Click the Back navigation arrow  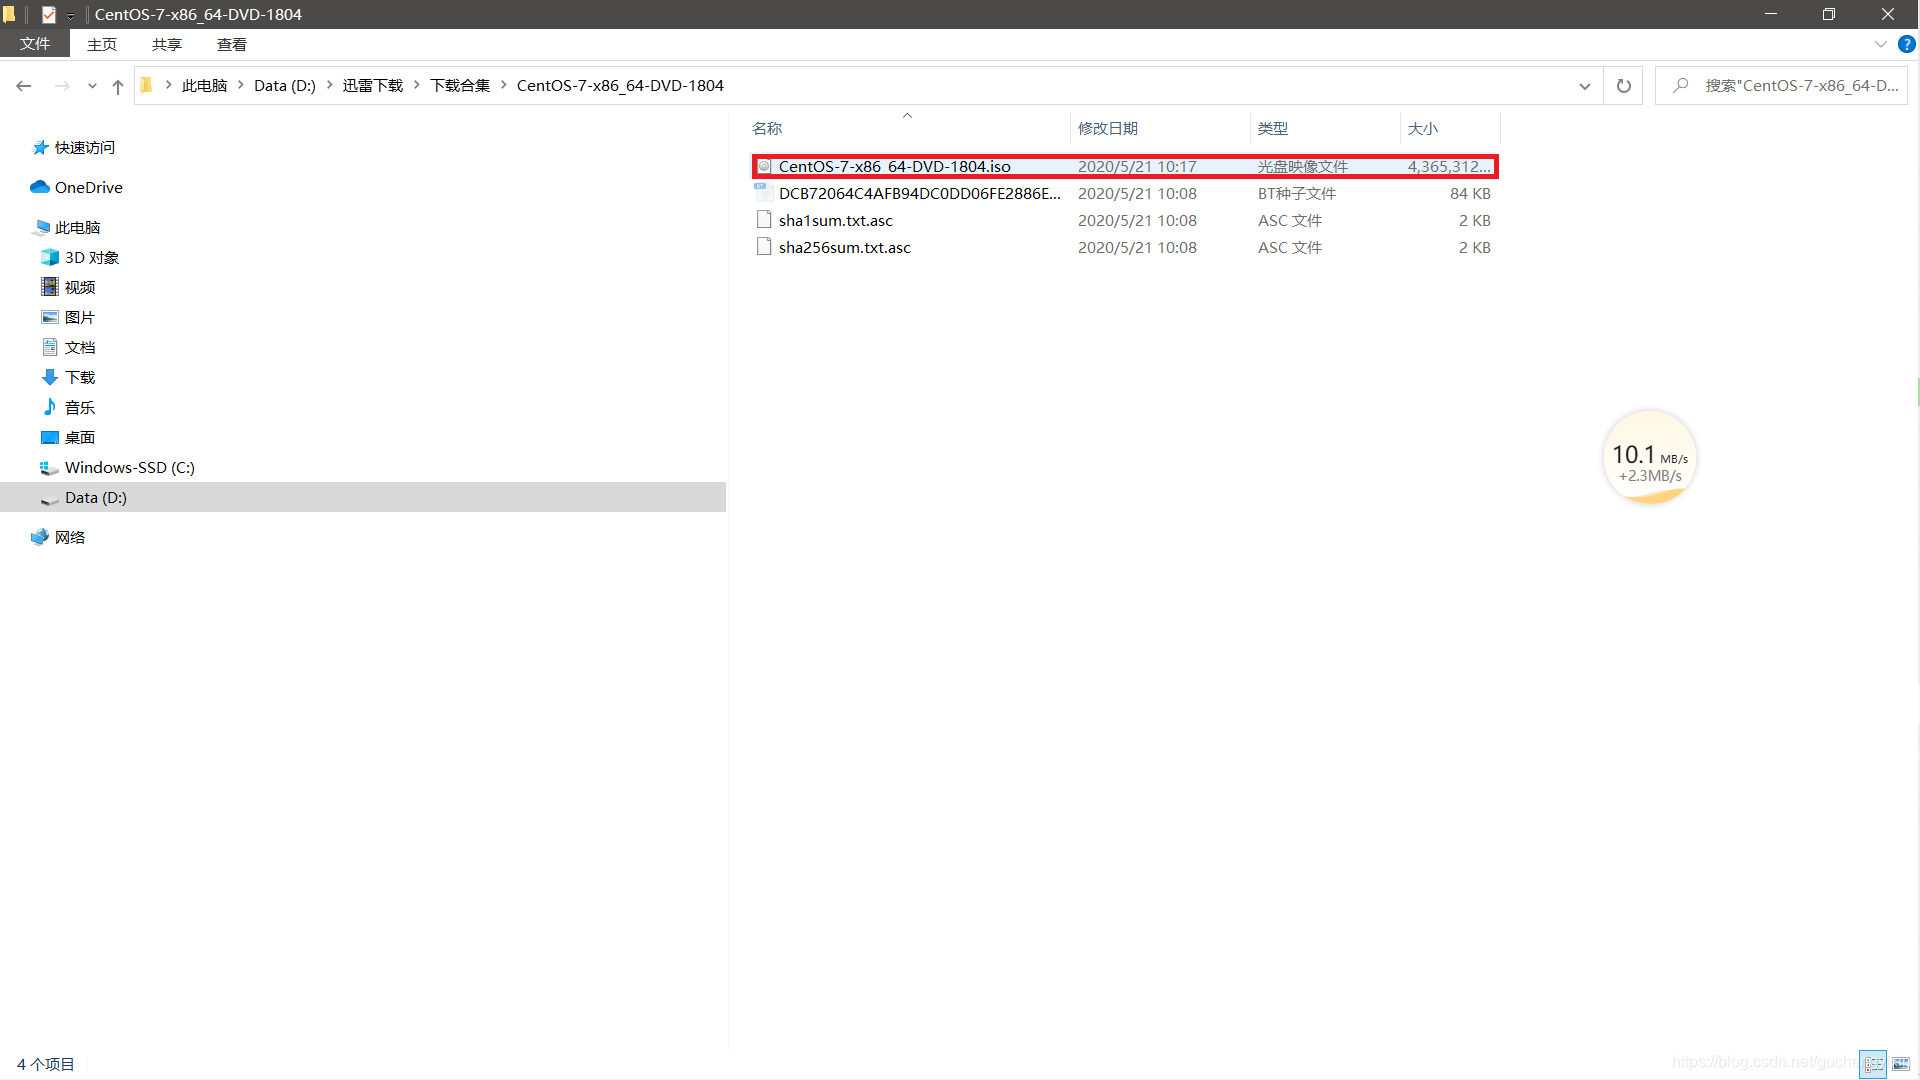(24, 86)
